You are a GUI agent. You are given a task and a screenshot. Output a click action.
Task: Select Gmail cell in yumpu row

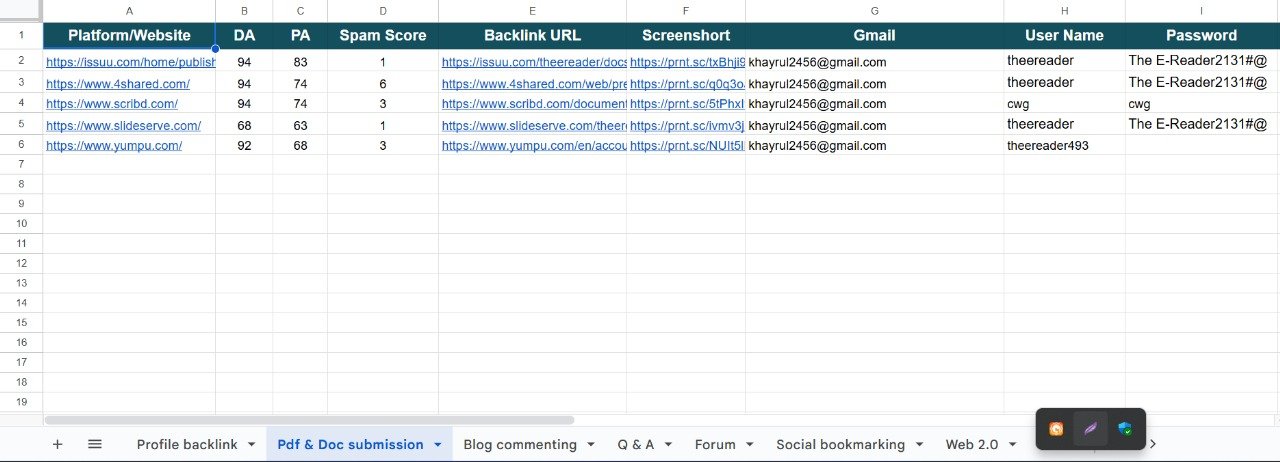coord(875,145)
